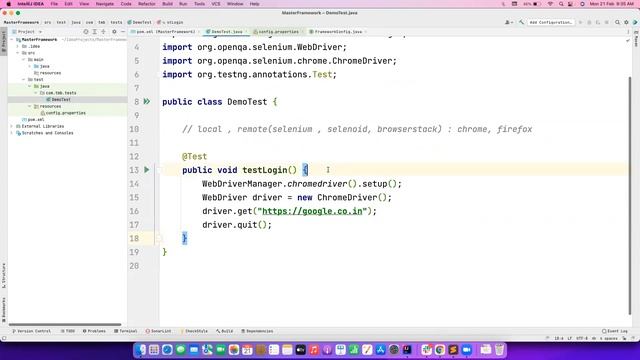Run the testLogin method from the gutter
Image resolution: width=640 pixels, height=360 pixels.
147,170
